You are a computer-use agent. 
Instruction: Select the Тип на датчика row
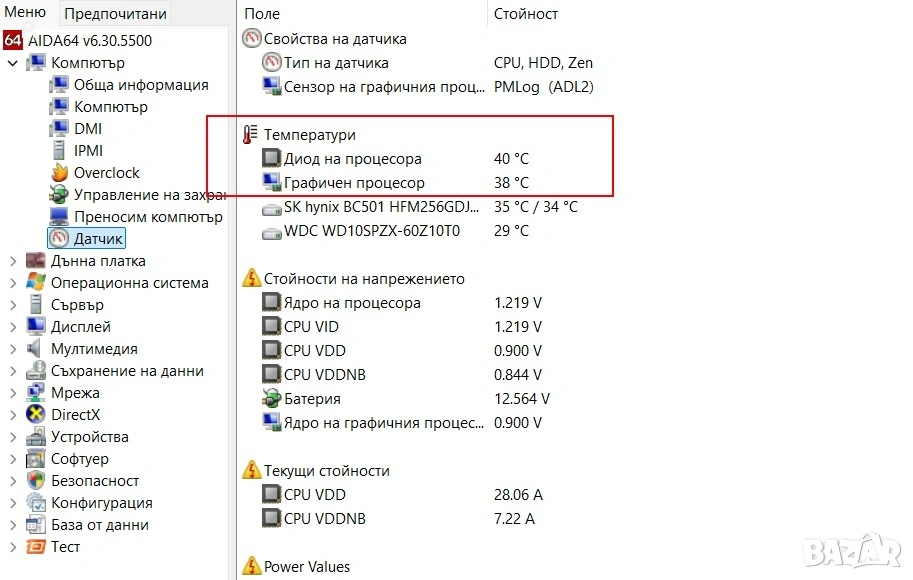pos(427,62)
